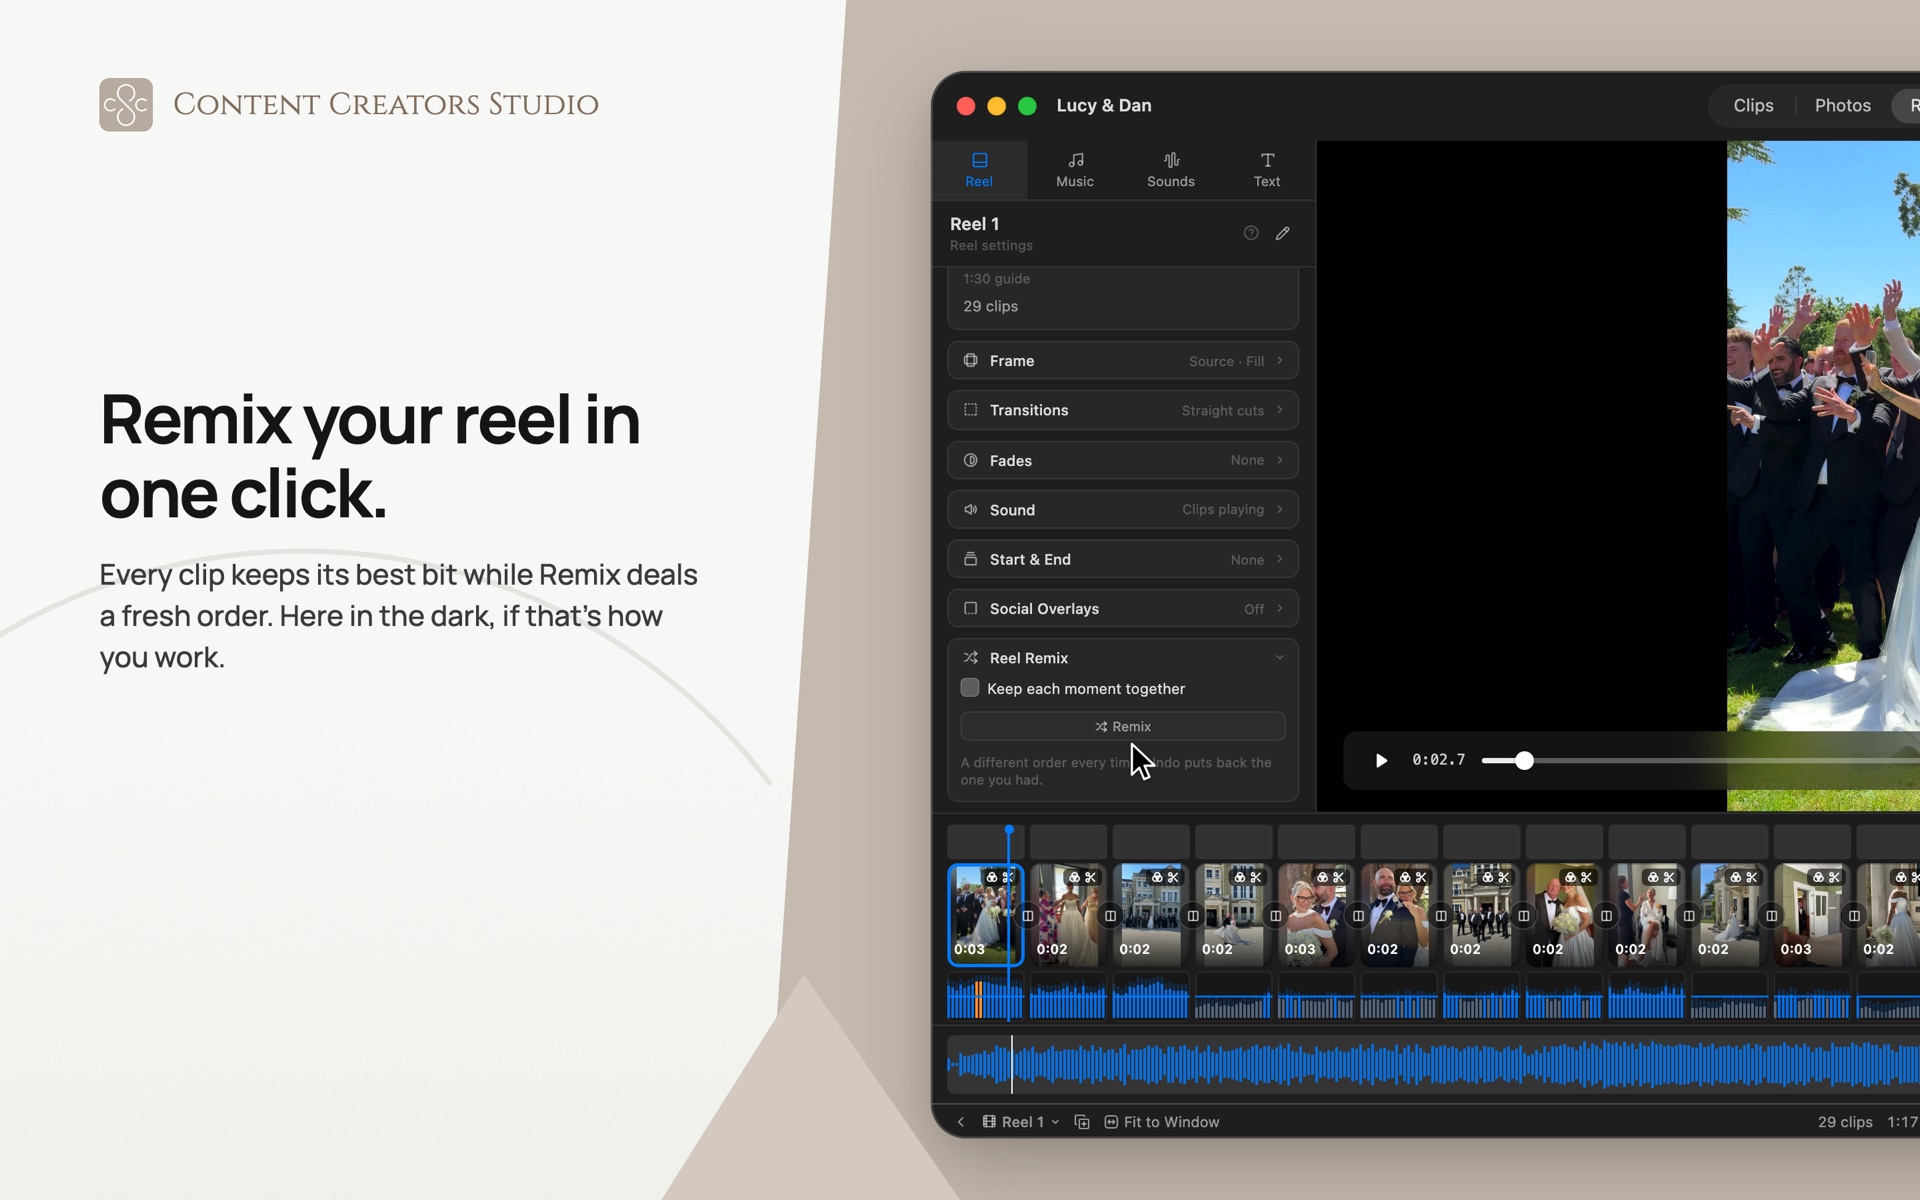Click scissors icon on the bridesmaids clip

pyautogui.click(x=1091, y=877)
